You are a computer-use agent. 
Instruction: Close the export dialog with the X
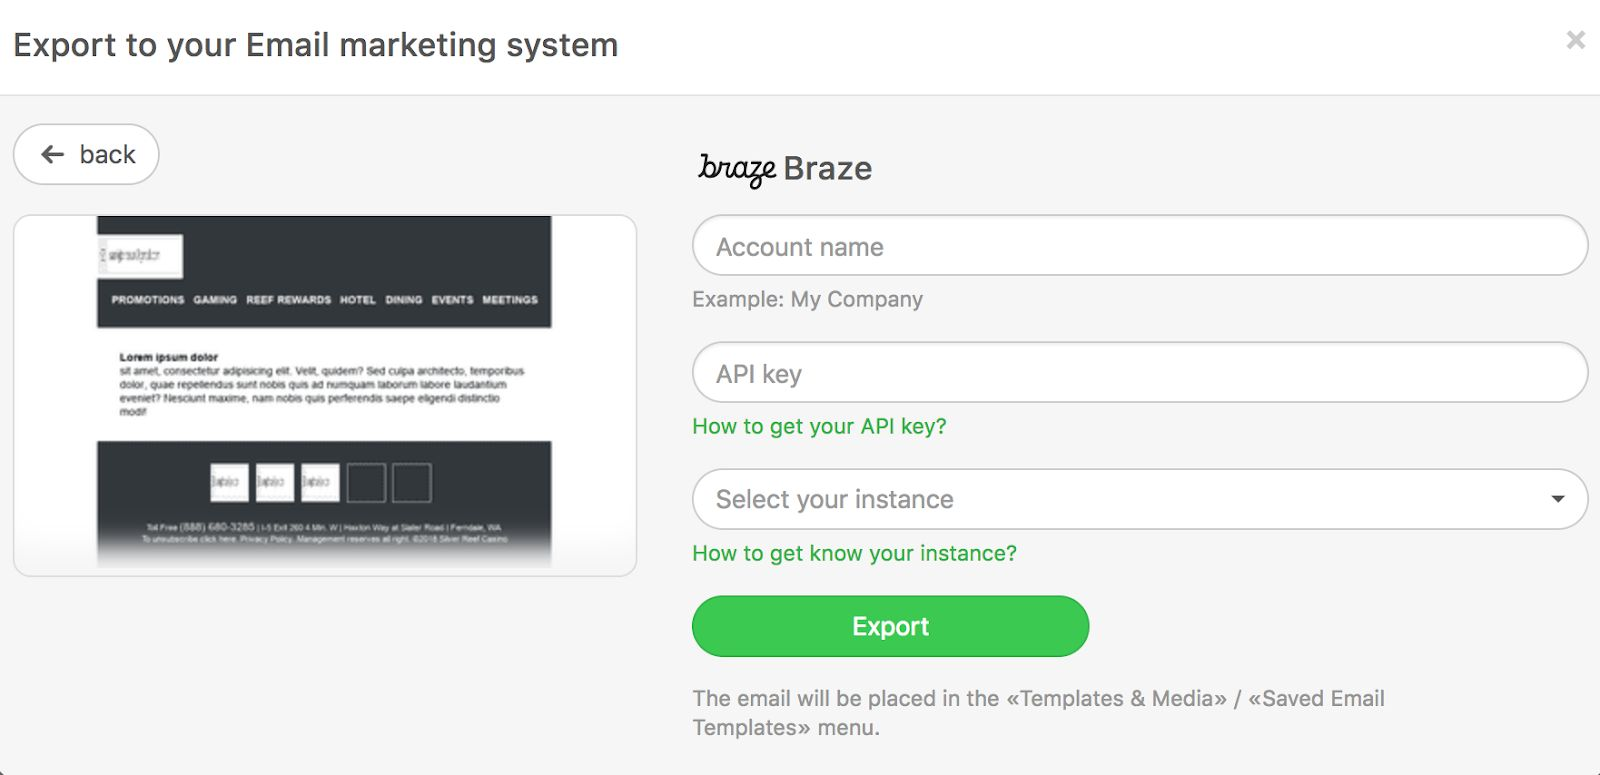point(1575,40)
